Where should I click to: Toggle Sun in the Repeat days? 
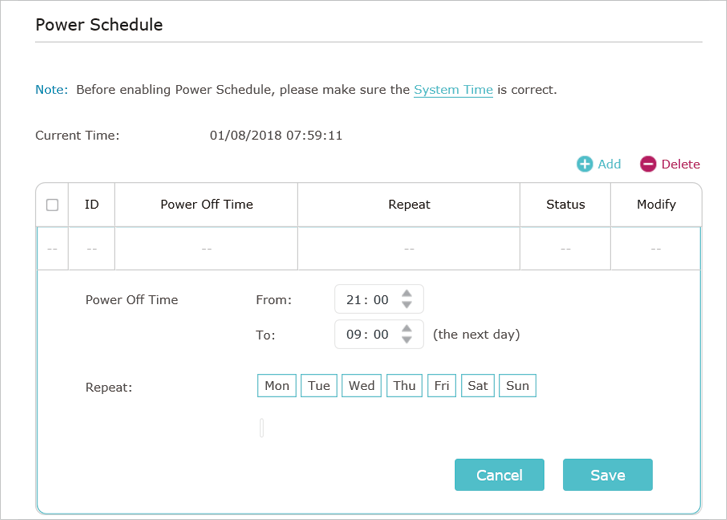[517, 386]
